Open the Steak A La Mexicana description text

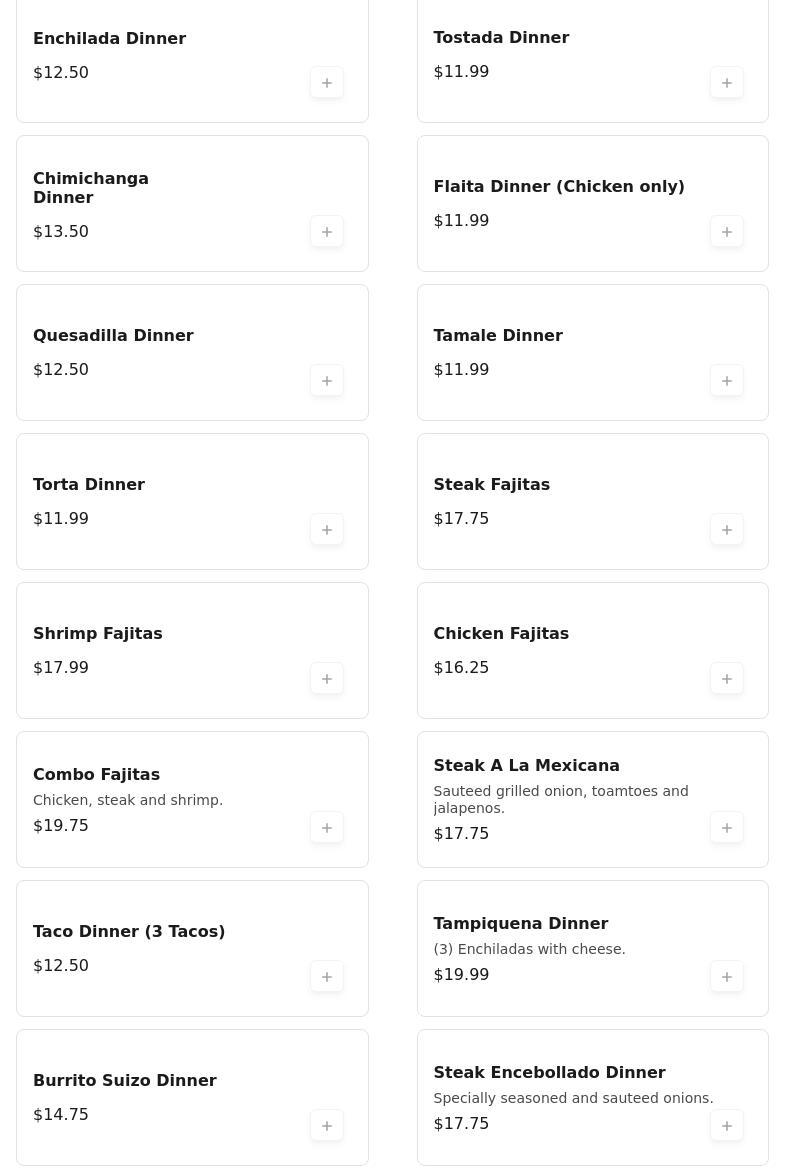click(x=560, y=799)
